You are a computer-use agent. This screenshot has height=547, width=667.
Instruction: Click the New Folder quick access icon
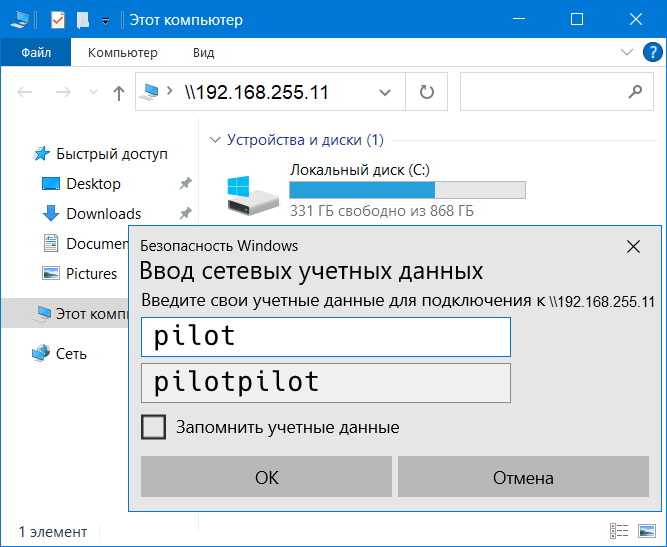click(x=82, y=19)
